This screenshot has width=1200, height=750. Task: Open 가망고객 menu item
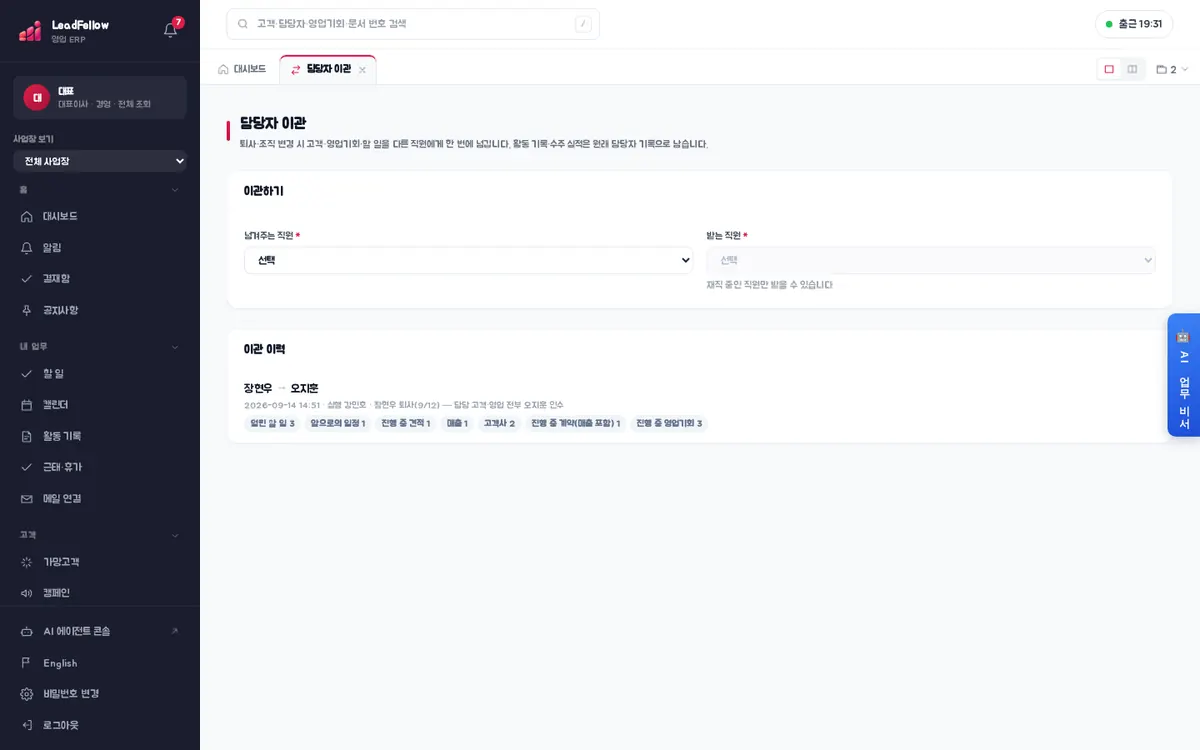(x=100, y=562)
